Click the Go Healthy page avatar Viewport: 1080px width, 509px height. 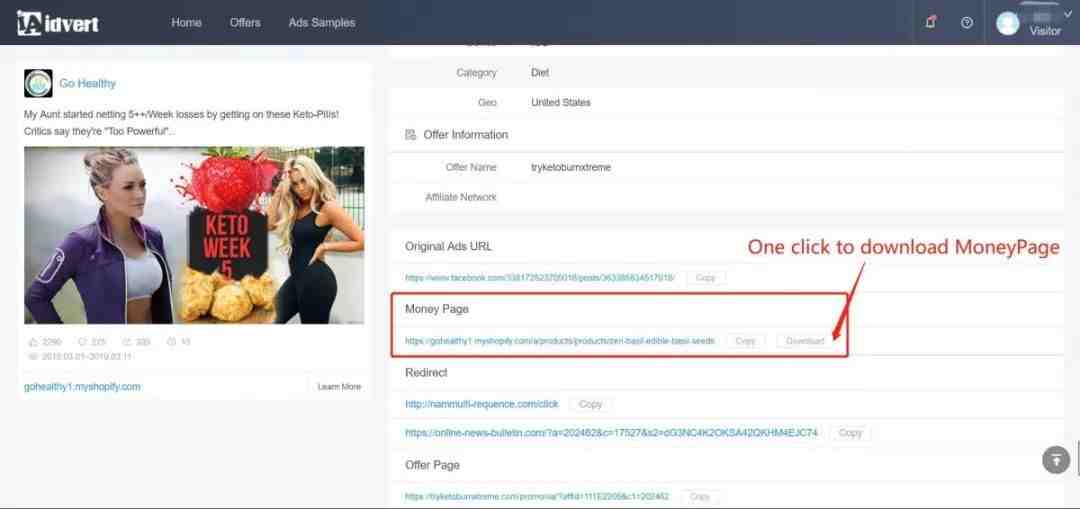tap(38, 83)
